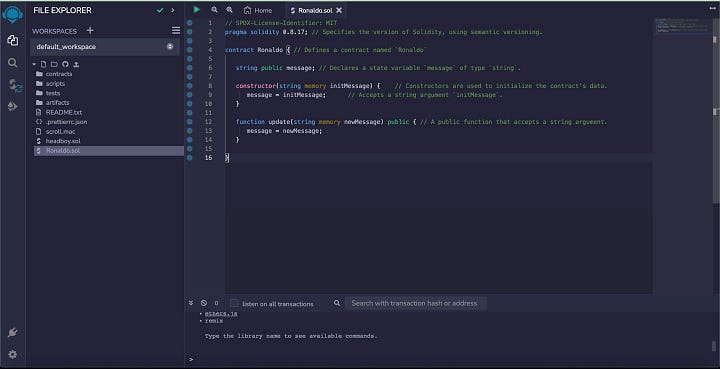Toggle breakpoint dot on line 6
720x369 pixels.
pyautogui.click(x=189, y=68)
